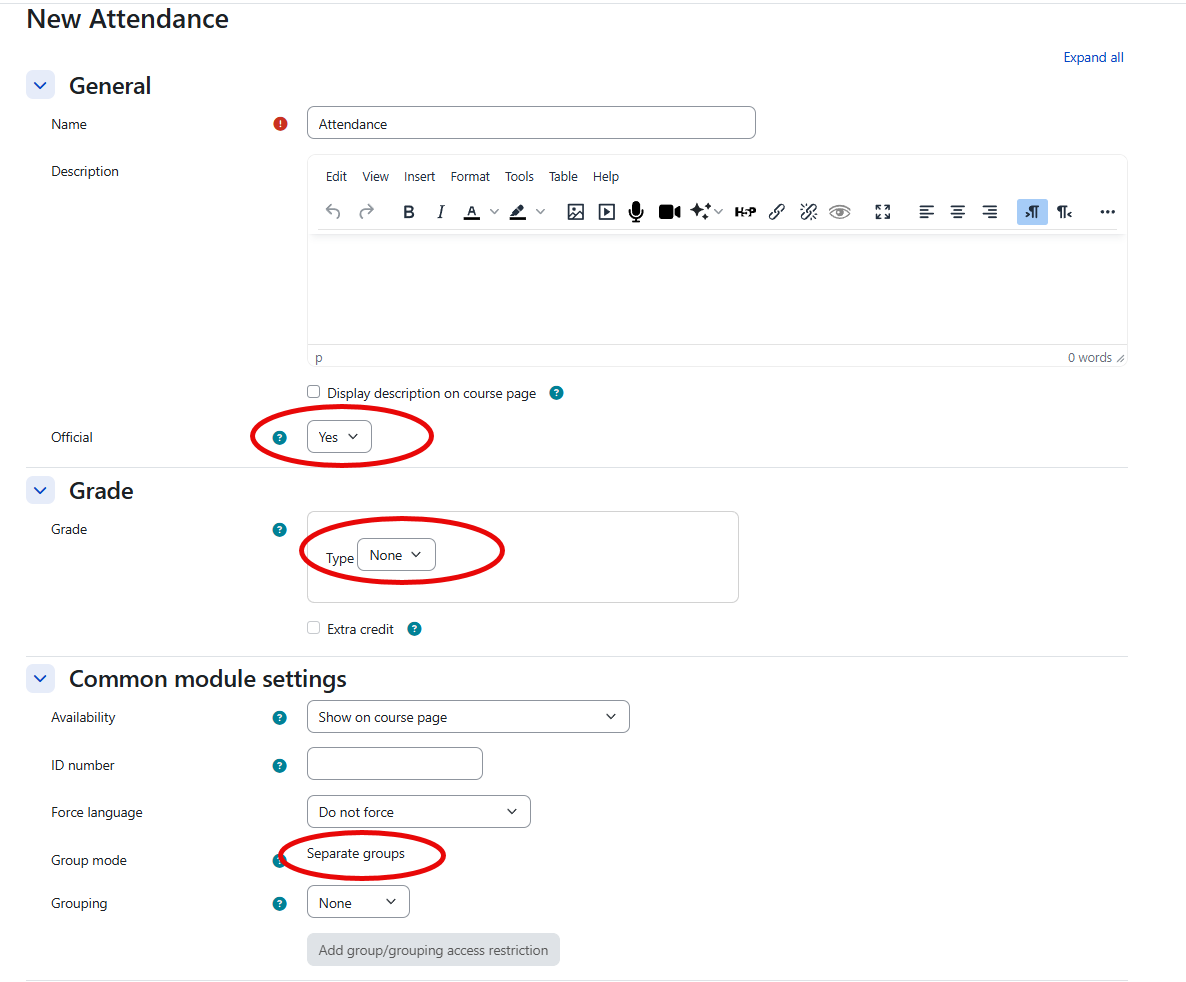
Task: Show help for the Official setting
Action: pyautogui.click(x=280, y=437)
